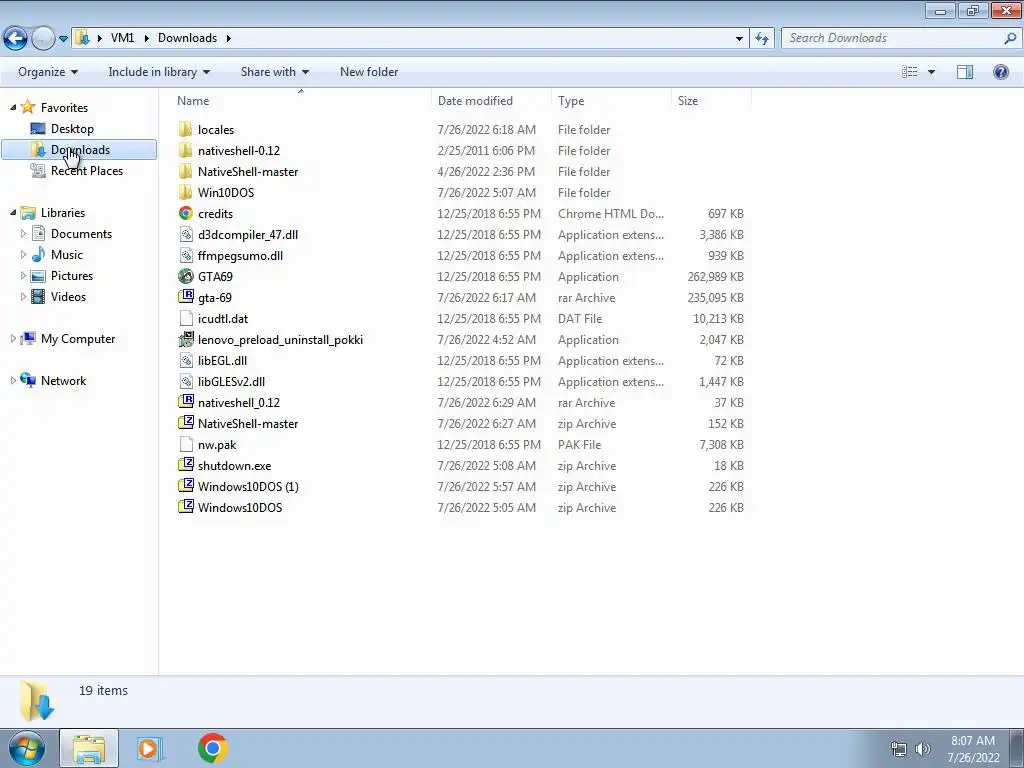Click the Change your view icon
The width and height of the screenshot is (1024, 768).
910,72
